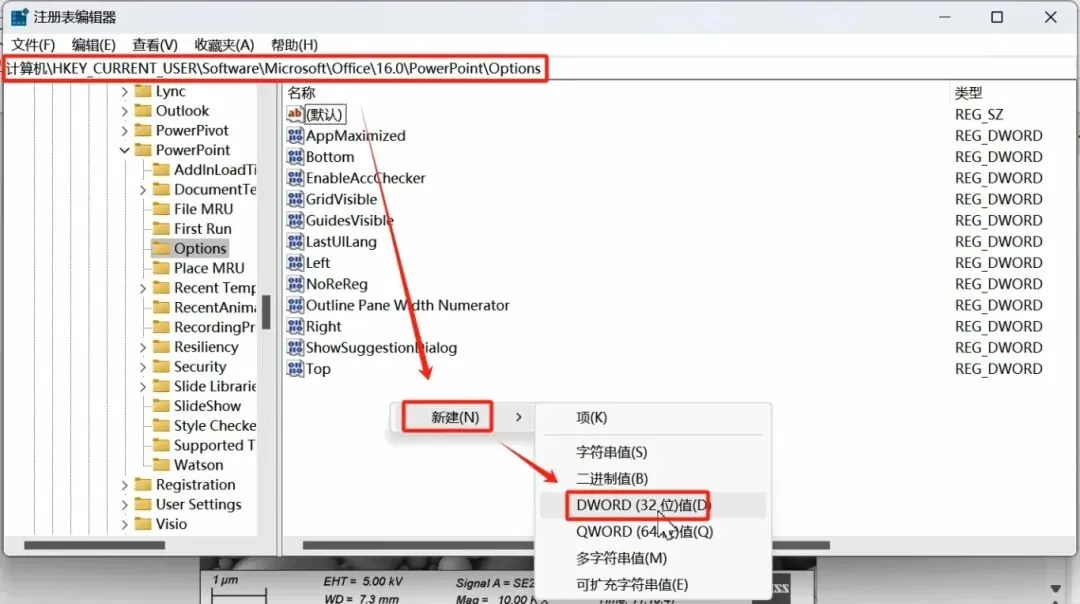Click the values pane horizontal scrollbar
The width and height of the screenshot is (1080, 604).
pos(566,545)
